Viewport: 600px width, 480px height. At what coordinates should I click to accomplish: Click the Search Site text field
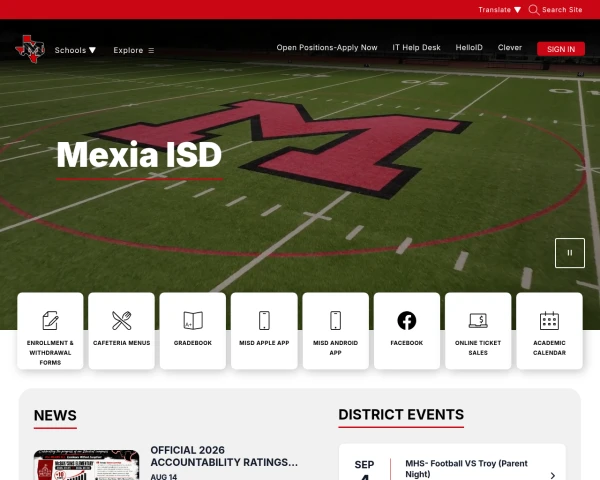pos(562,10)
